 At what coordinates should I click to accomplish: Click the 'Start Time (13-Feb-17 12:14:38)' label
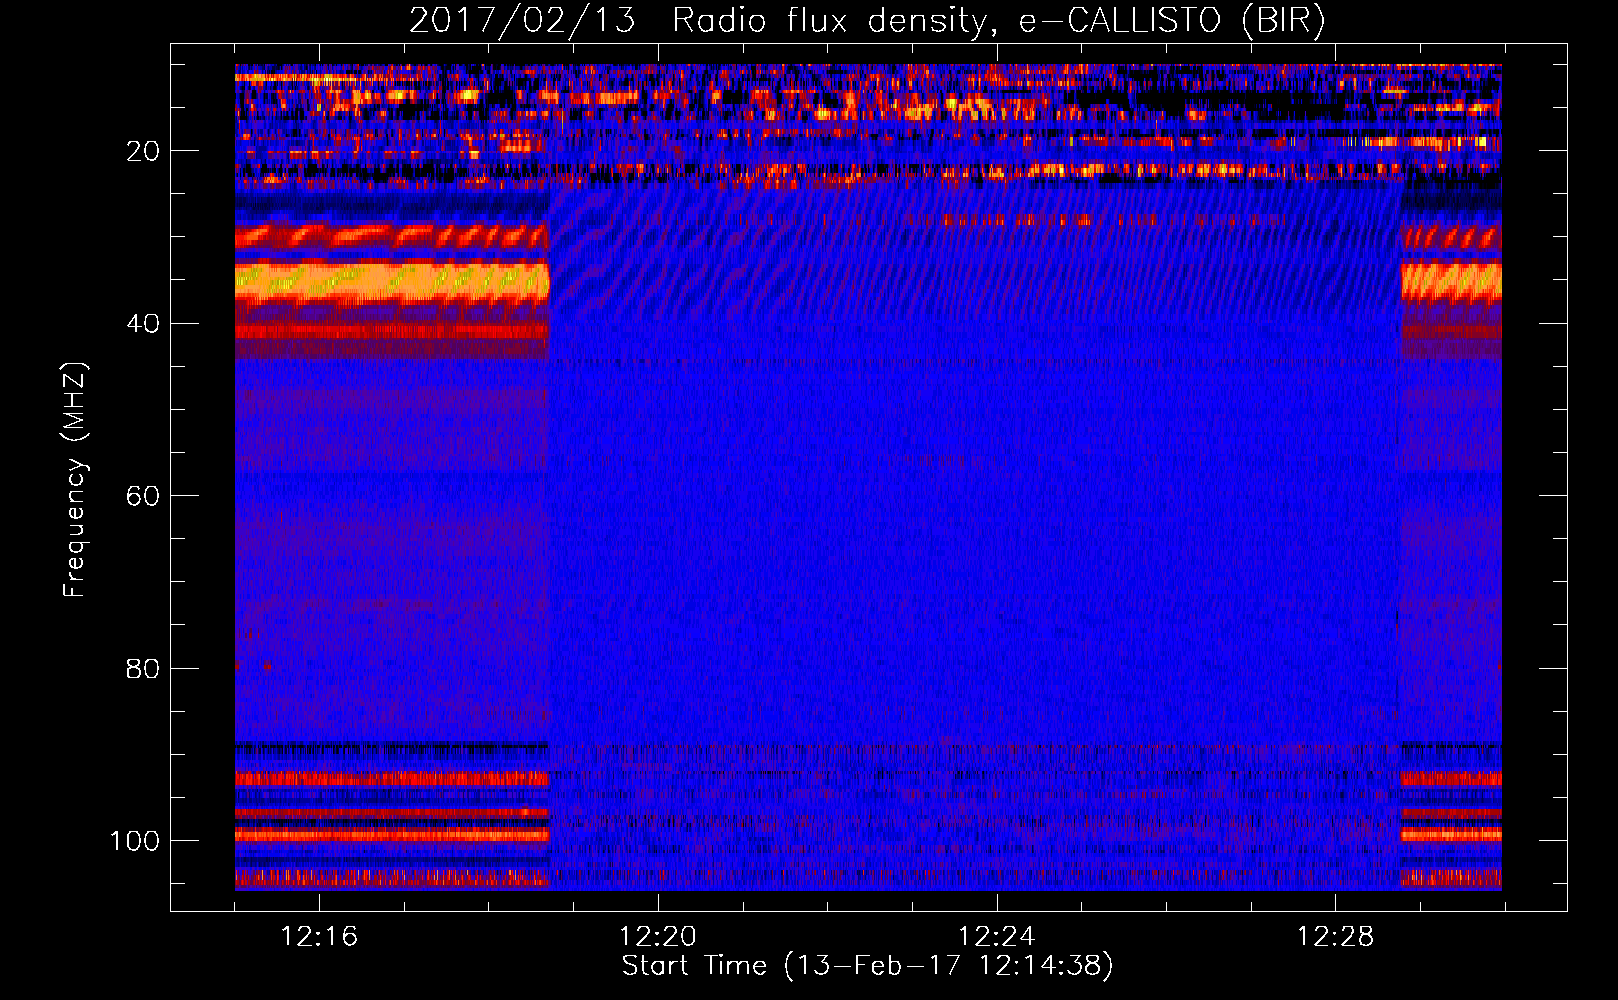(867, 965)
